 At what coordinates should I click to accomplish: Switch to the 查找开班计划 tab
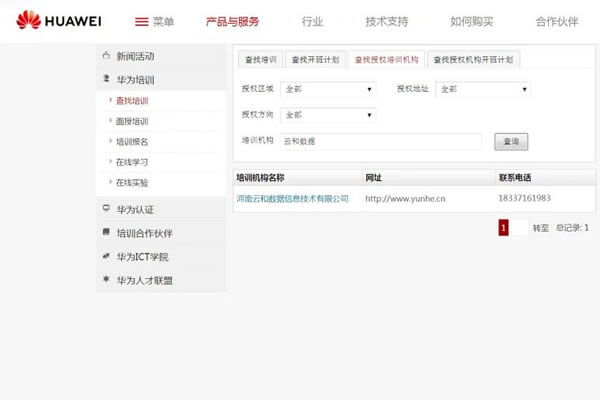tap(316, 59)
